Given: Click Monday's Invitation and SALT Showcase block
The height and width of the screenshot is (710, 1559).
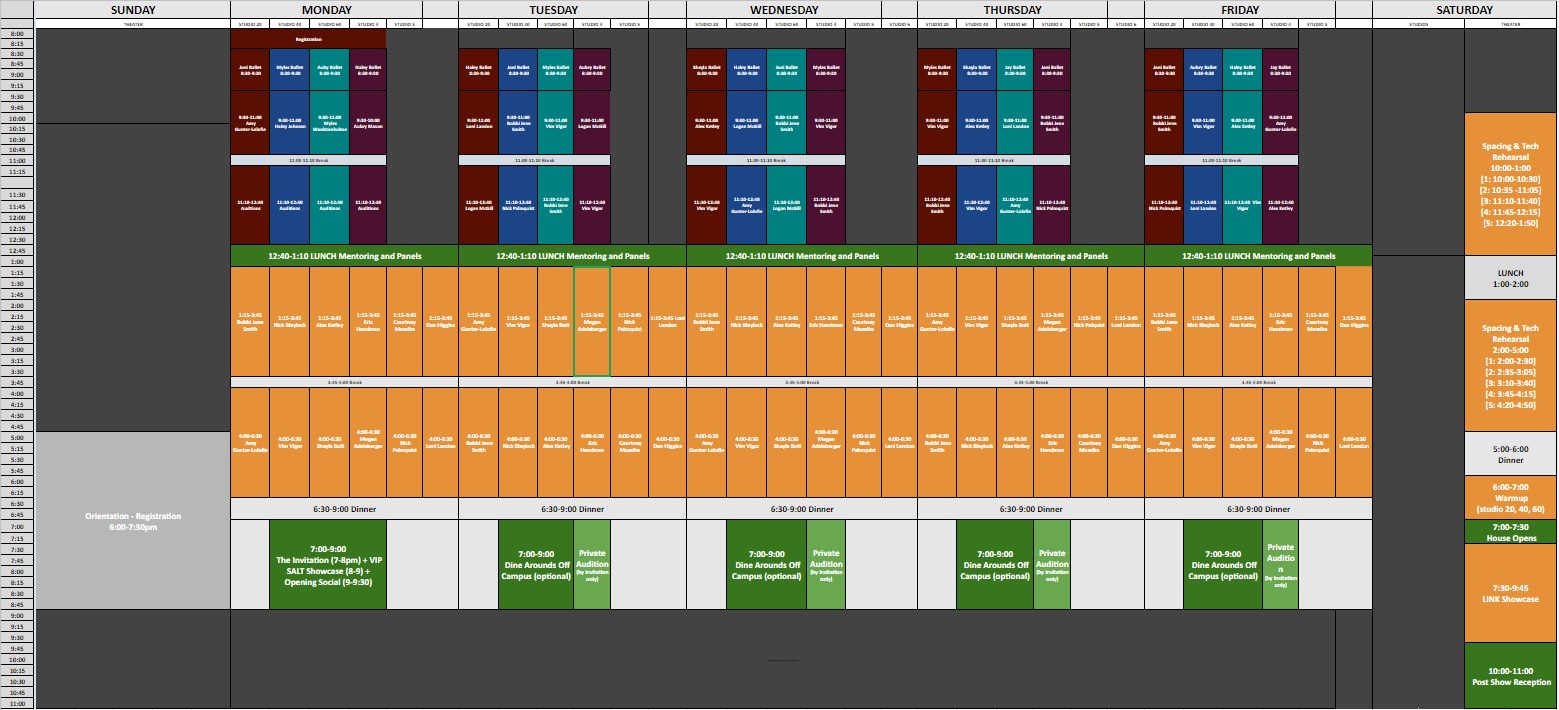Looking at the screenshot, I should point(327,565).
